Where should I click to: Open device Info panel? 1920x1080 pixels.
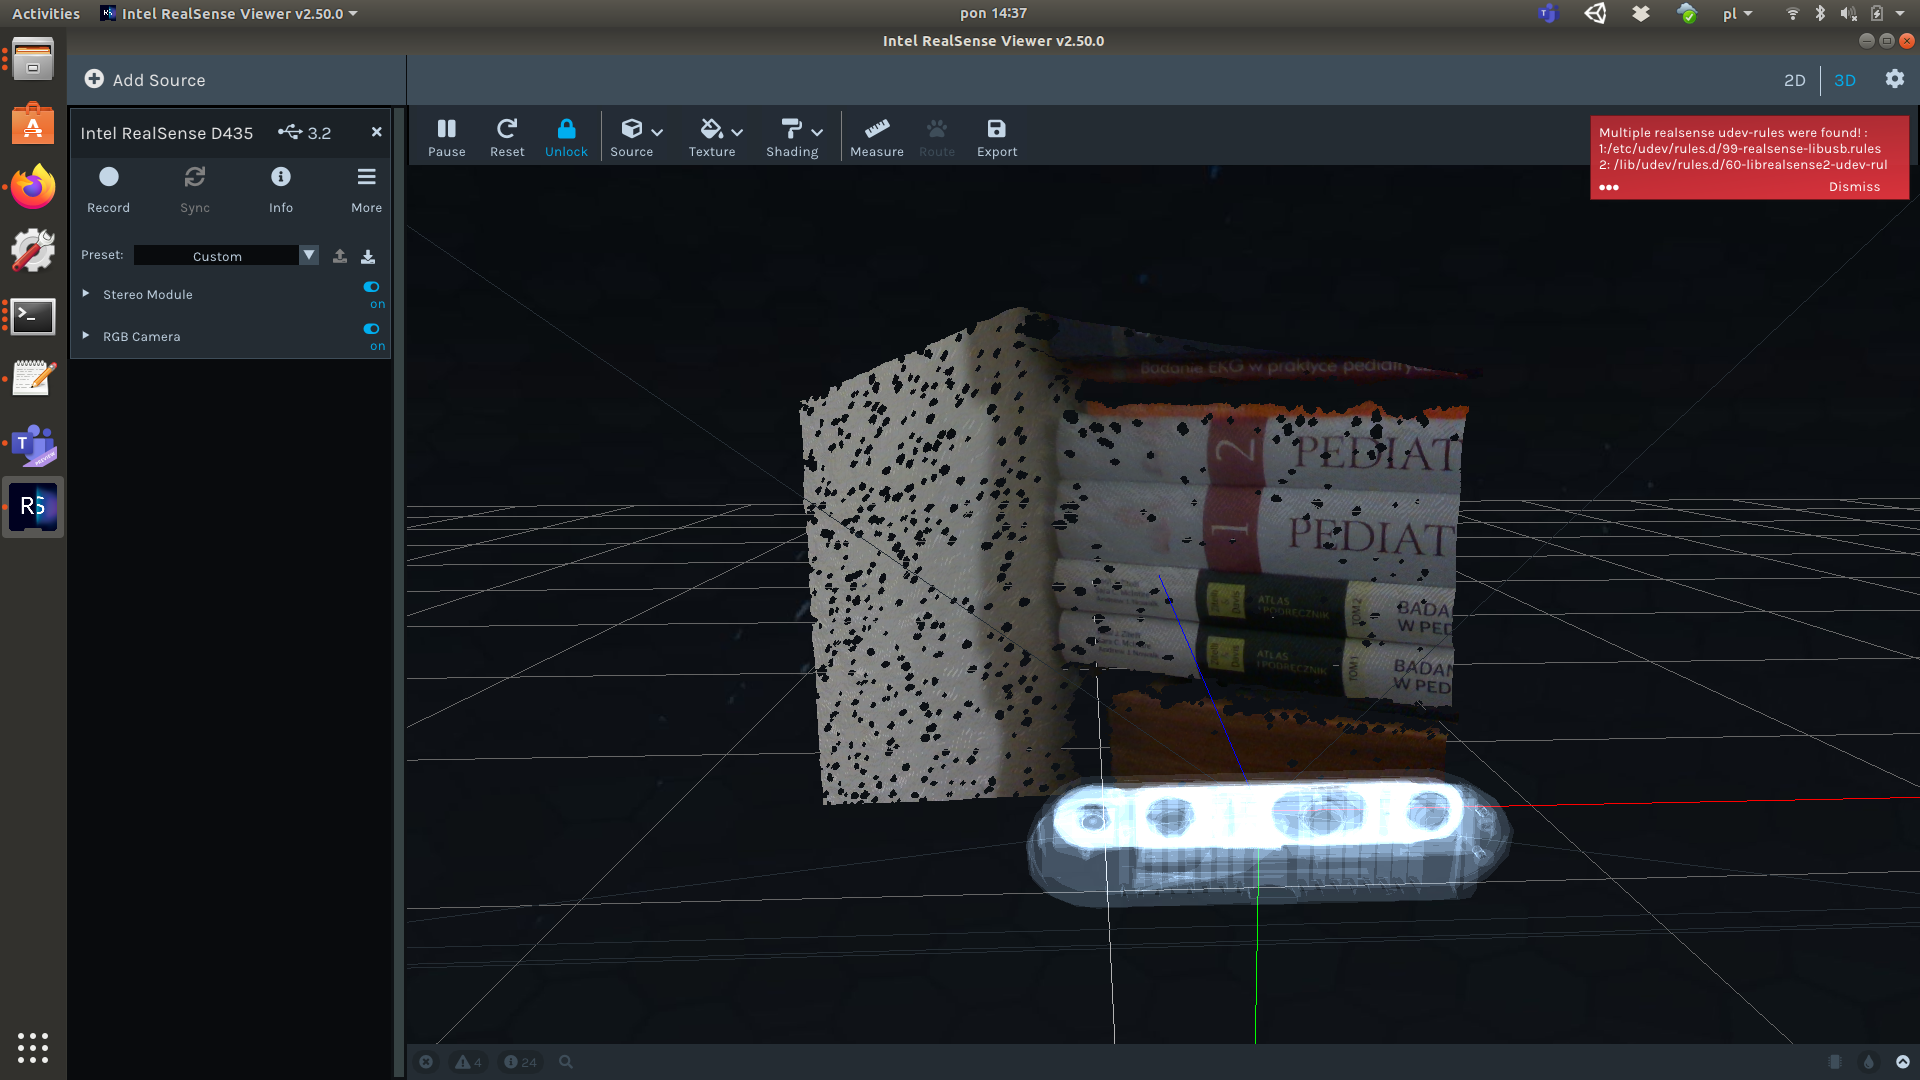coord(280,188)
